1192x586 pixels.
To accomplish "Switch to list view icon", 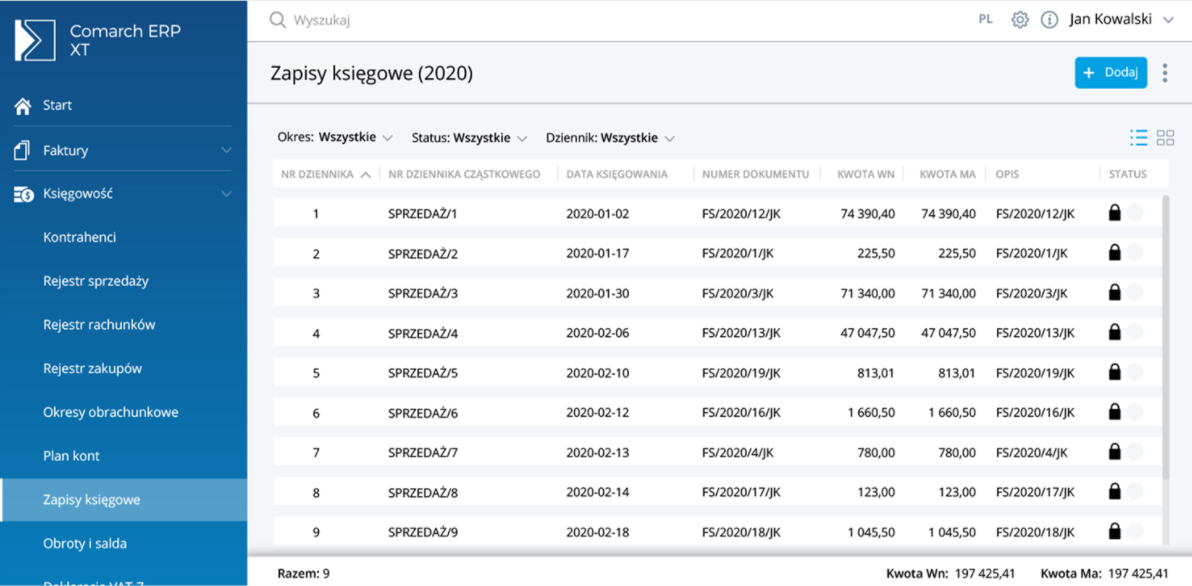I will coord(1139,138).
